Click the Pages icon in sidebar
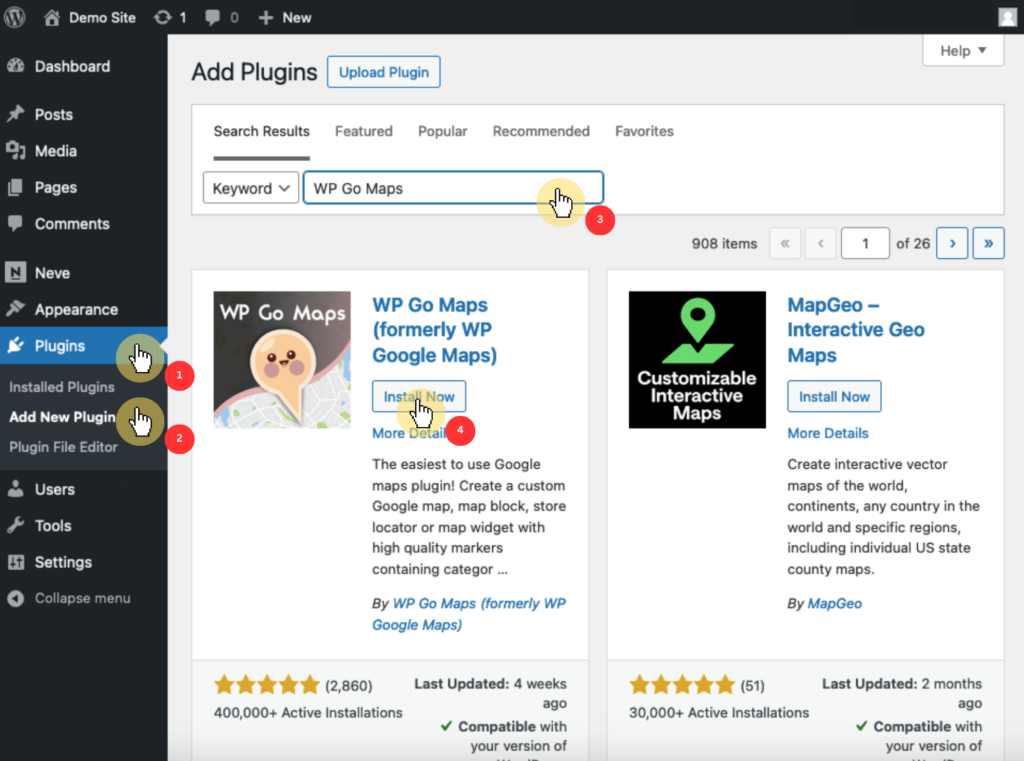This screenshot has height=761, width=1024. [16, 187]
